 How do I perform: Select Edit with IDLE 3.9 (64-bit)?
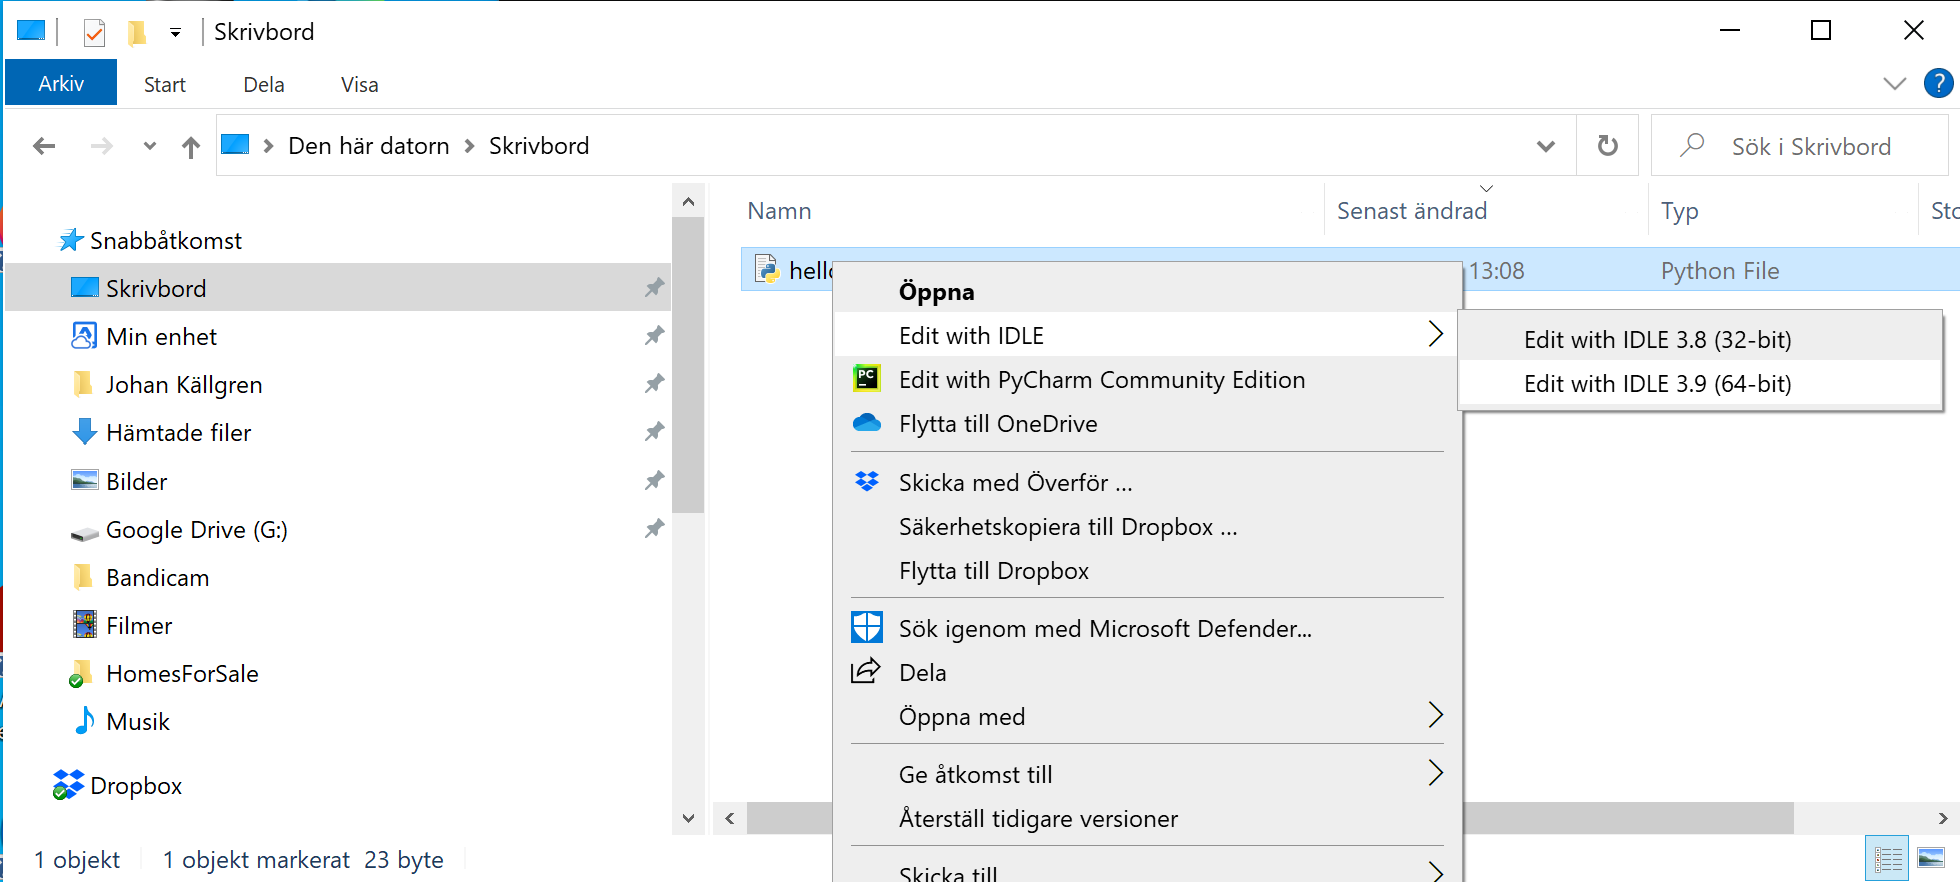1657,384
